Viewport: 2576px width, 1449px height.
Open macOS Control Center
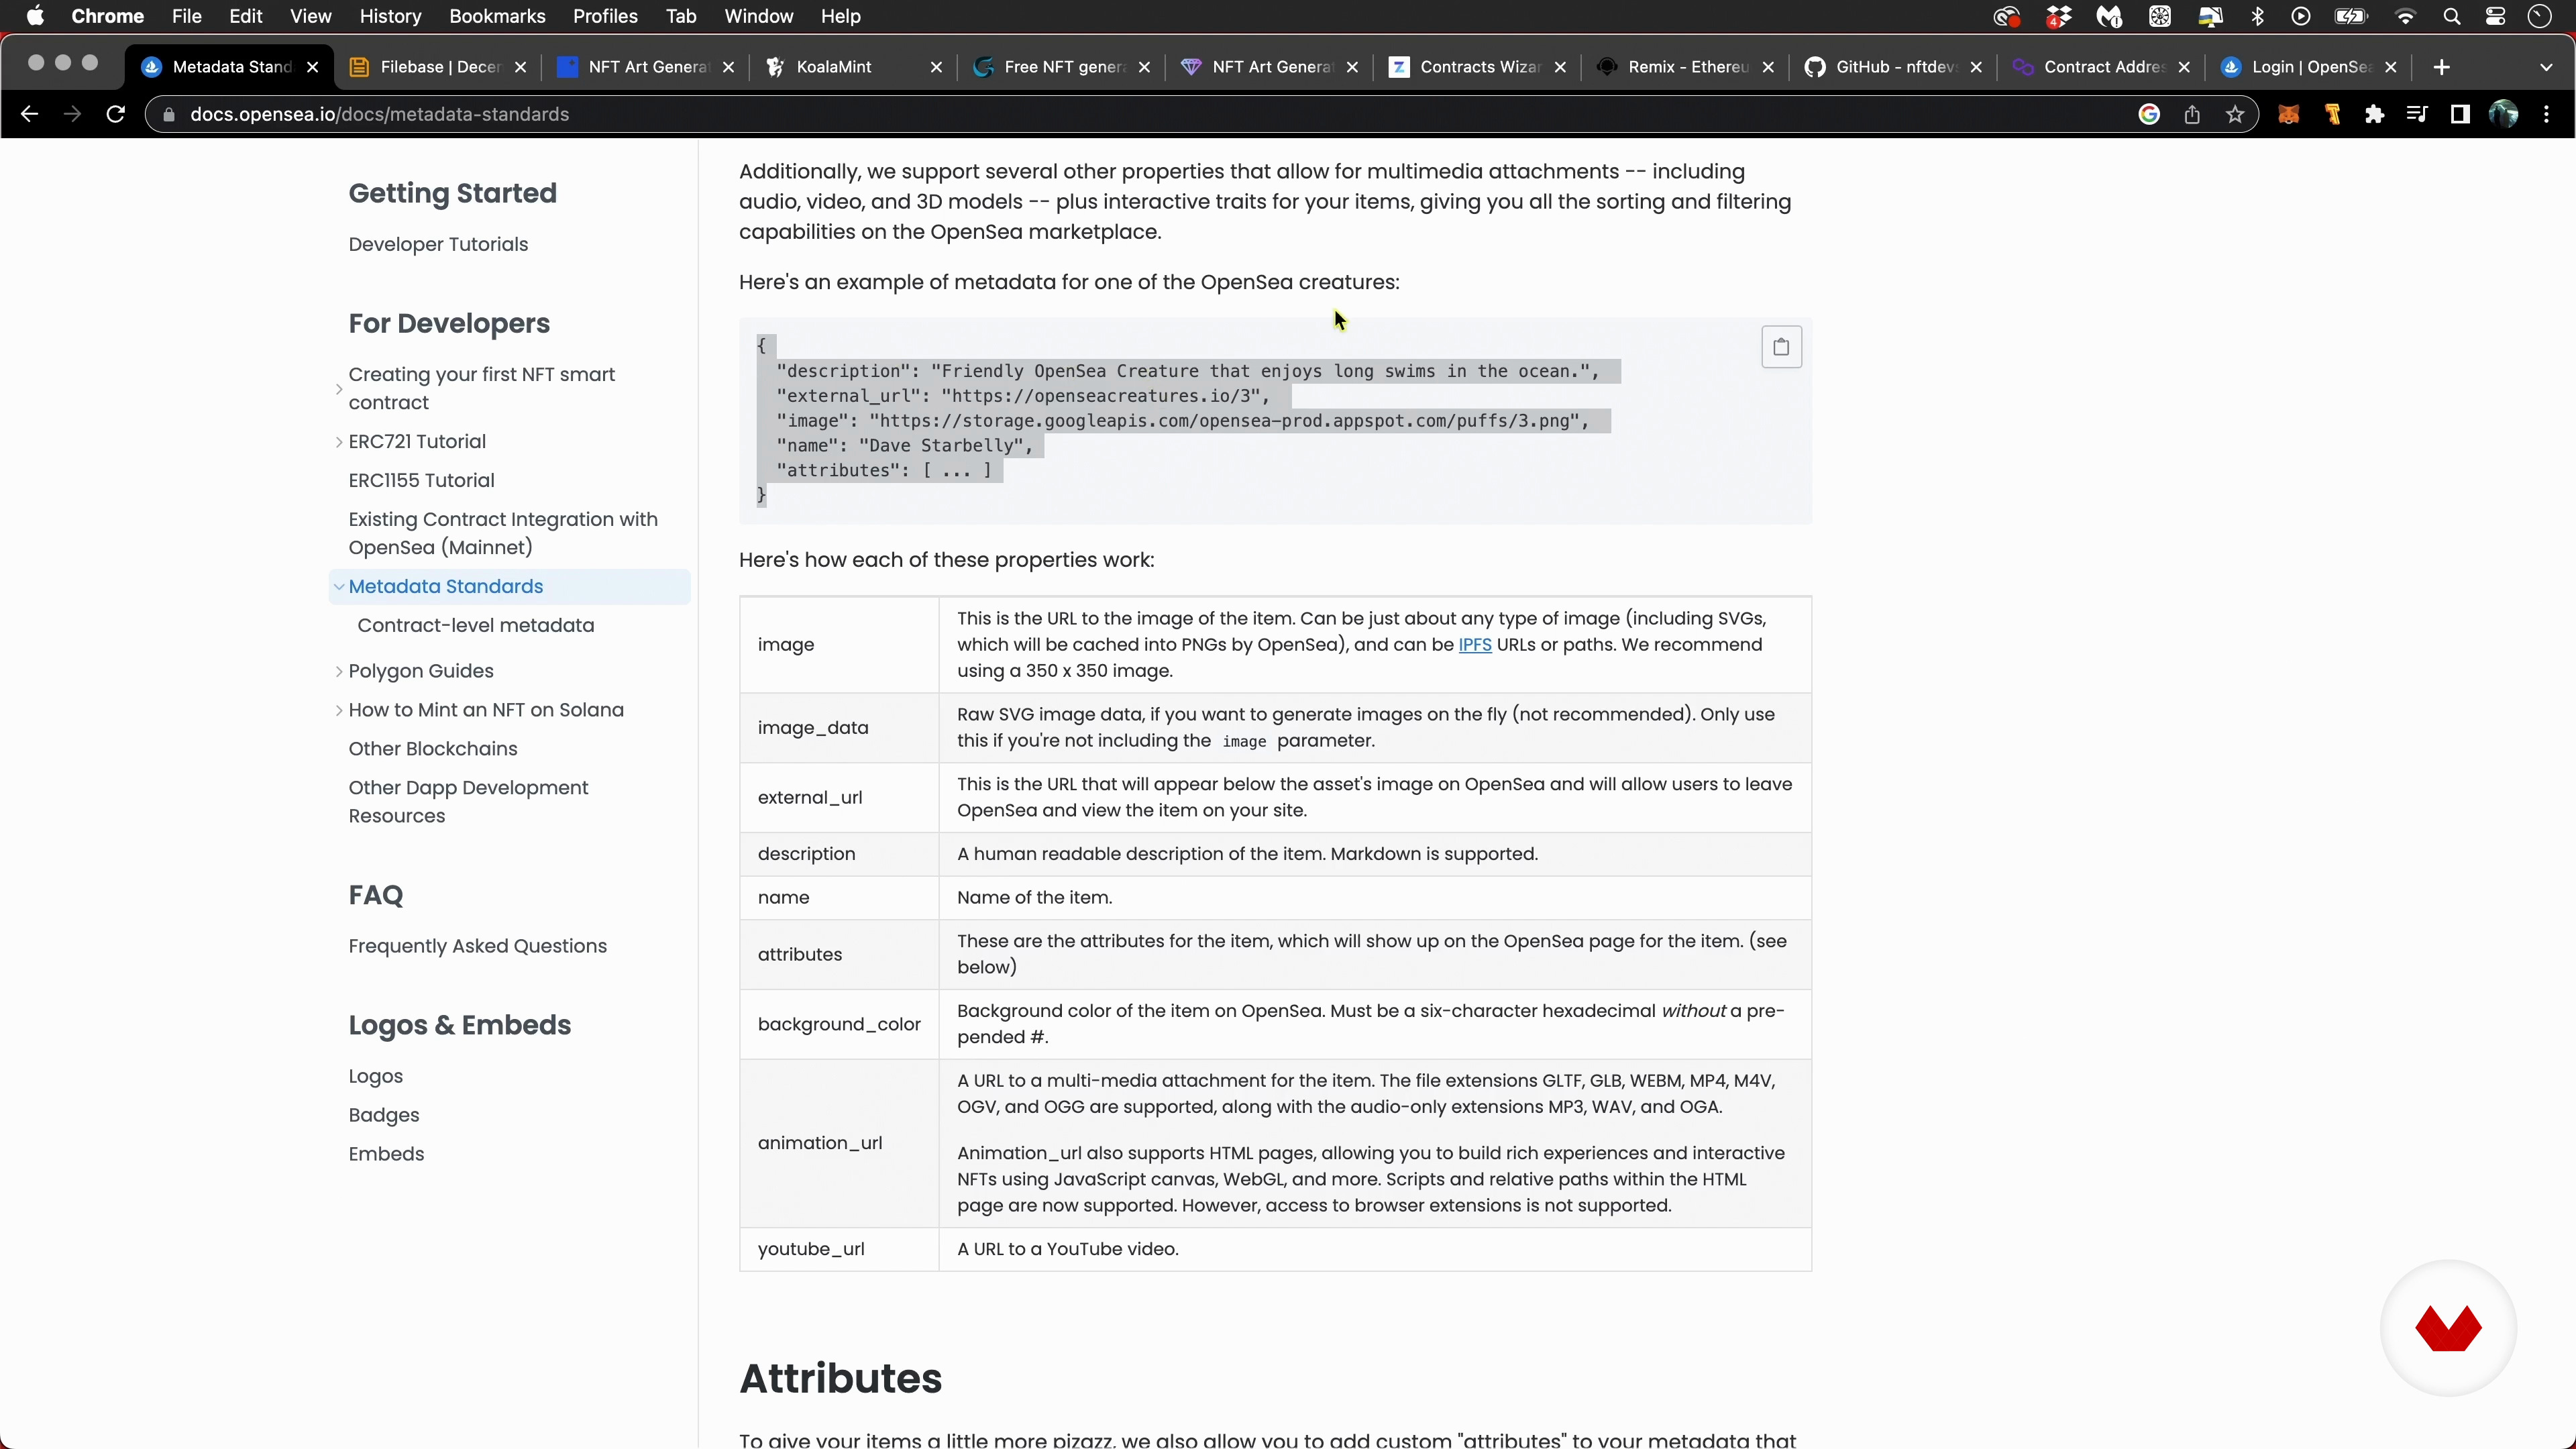click(x=2495, y=16)
